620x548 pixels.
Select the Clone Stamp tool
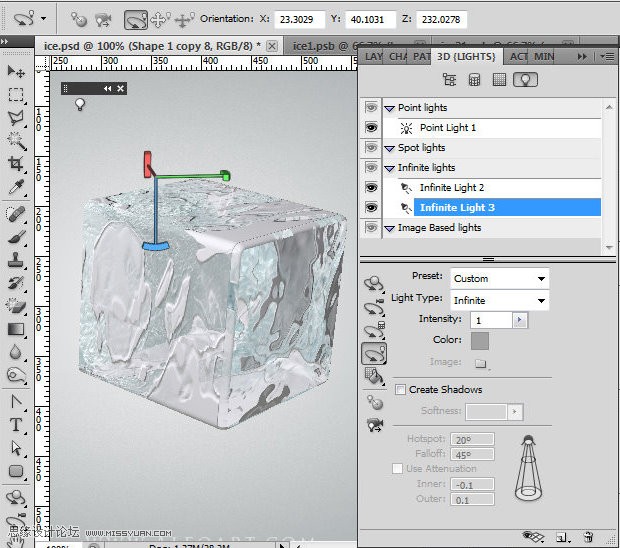(16, 261)
